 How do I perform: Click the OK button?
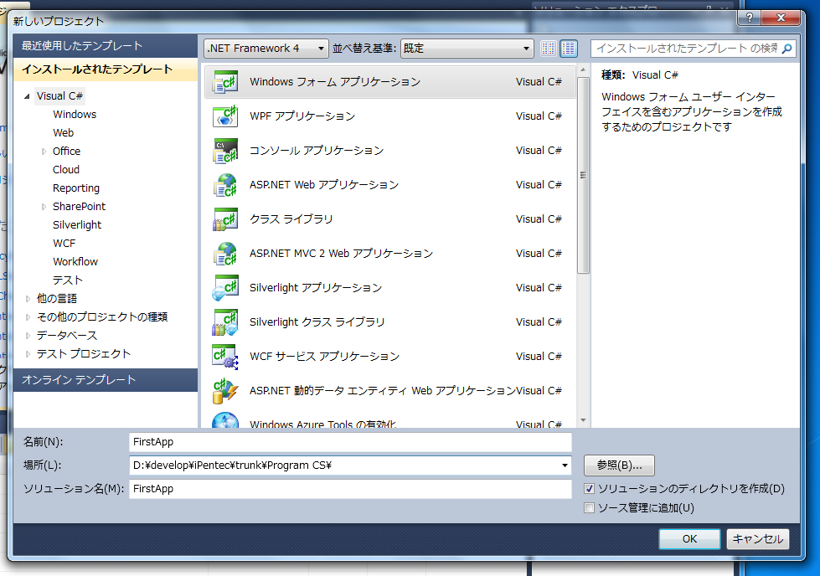tap(689, 539)
